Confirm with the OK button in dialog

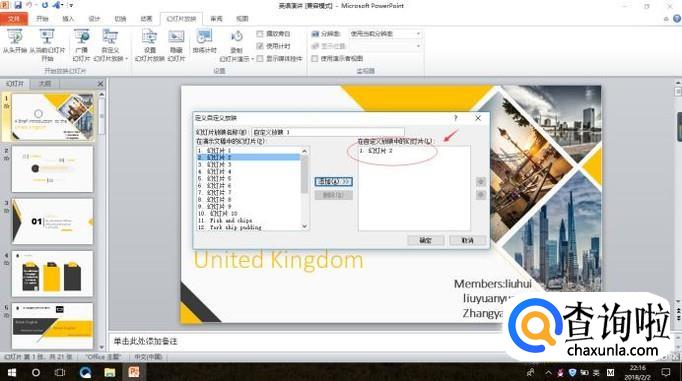[x=425, y=240]
